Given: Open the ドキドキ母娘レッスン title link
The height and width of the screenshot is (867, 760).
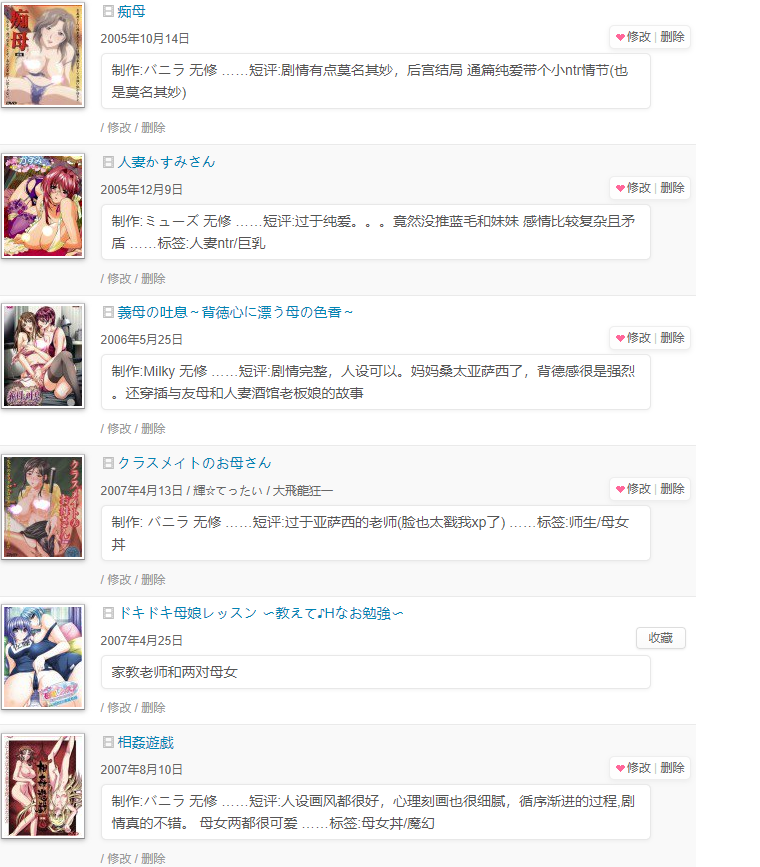Looking at the screenshot, I should (261, 613).
